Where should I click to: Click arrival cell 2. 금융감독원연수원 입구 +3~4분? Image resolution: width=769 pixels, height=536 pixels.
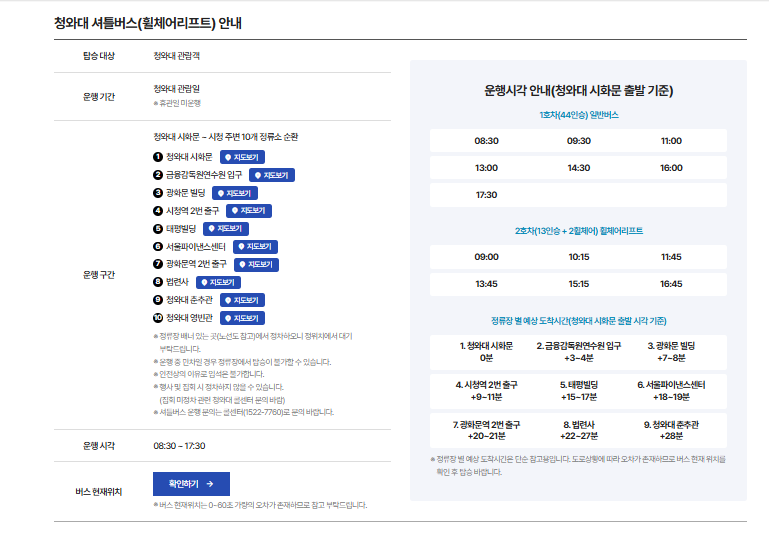[579, 352]
